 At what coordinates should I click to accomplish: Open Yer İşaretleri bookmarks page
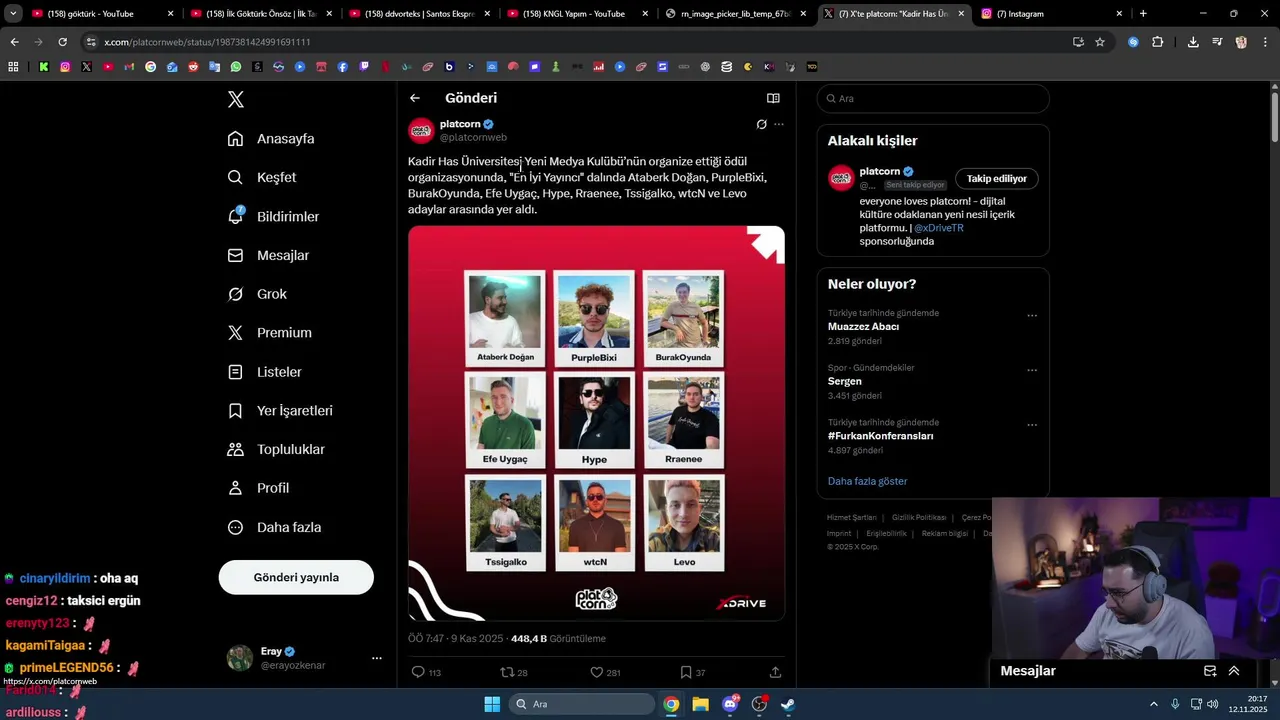point(280,411)
